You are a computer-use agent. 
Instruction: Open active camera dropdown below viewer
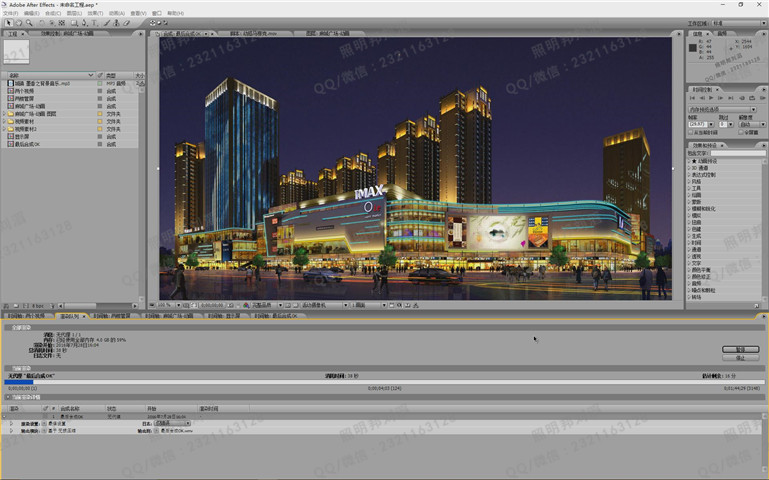tap(324, 305)
